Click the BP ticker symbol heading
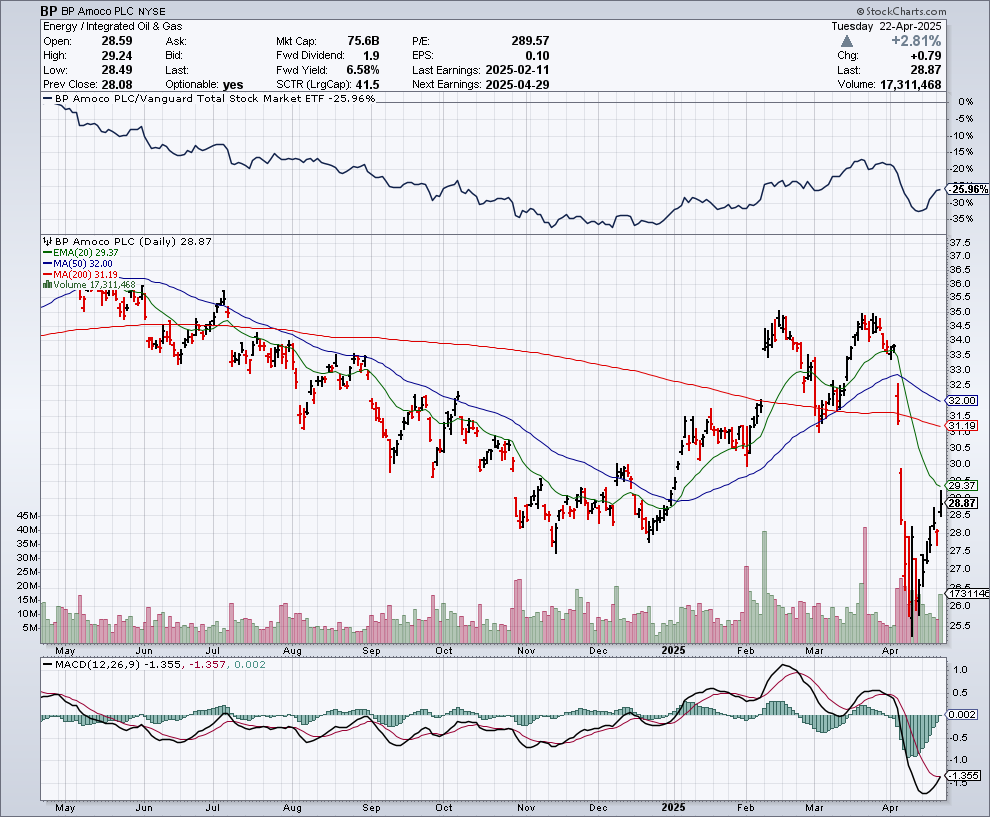The width and height of the screenshot is (990, 817). click(49, 11)
